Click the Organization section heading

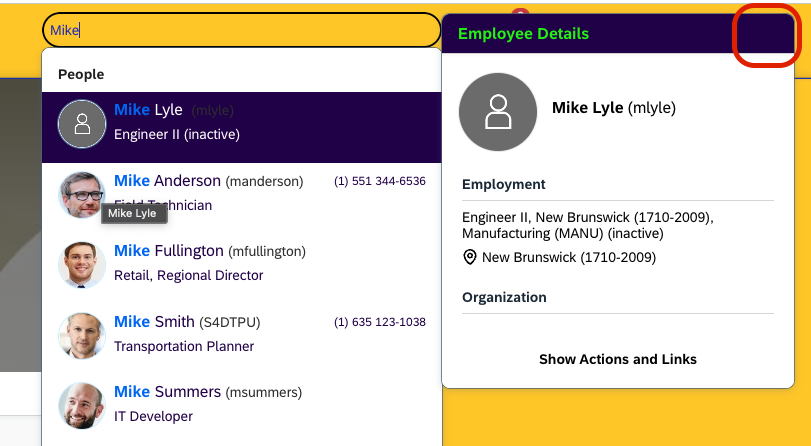point(504,297)
